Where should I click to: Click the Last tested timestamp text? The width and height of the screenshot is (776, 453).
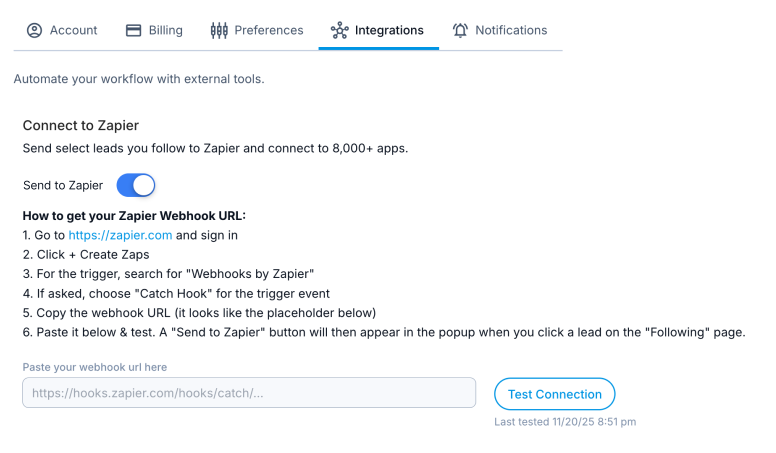tap(565, 422)
